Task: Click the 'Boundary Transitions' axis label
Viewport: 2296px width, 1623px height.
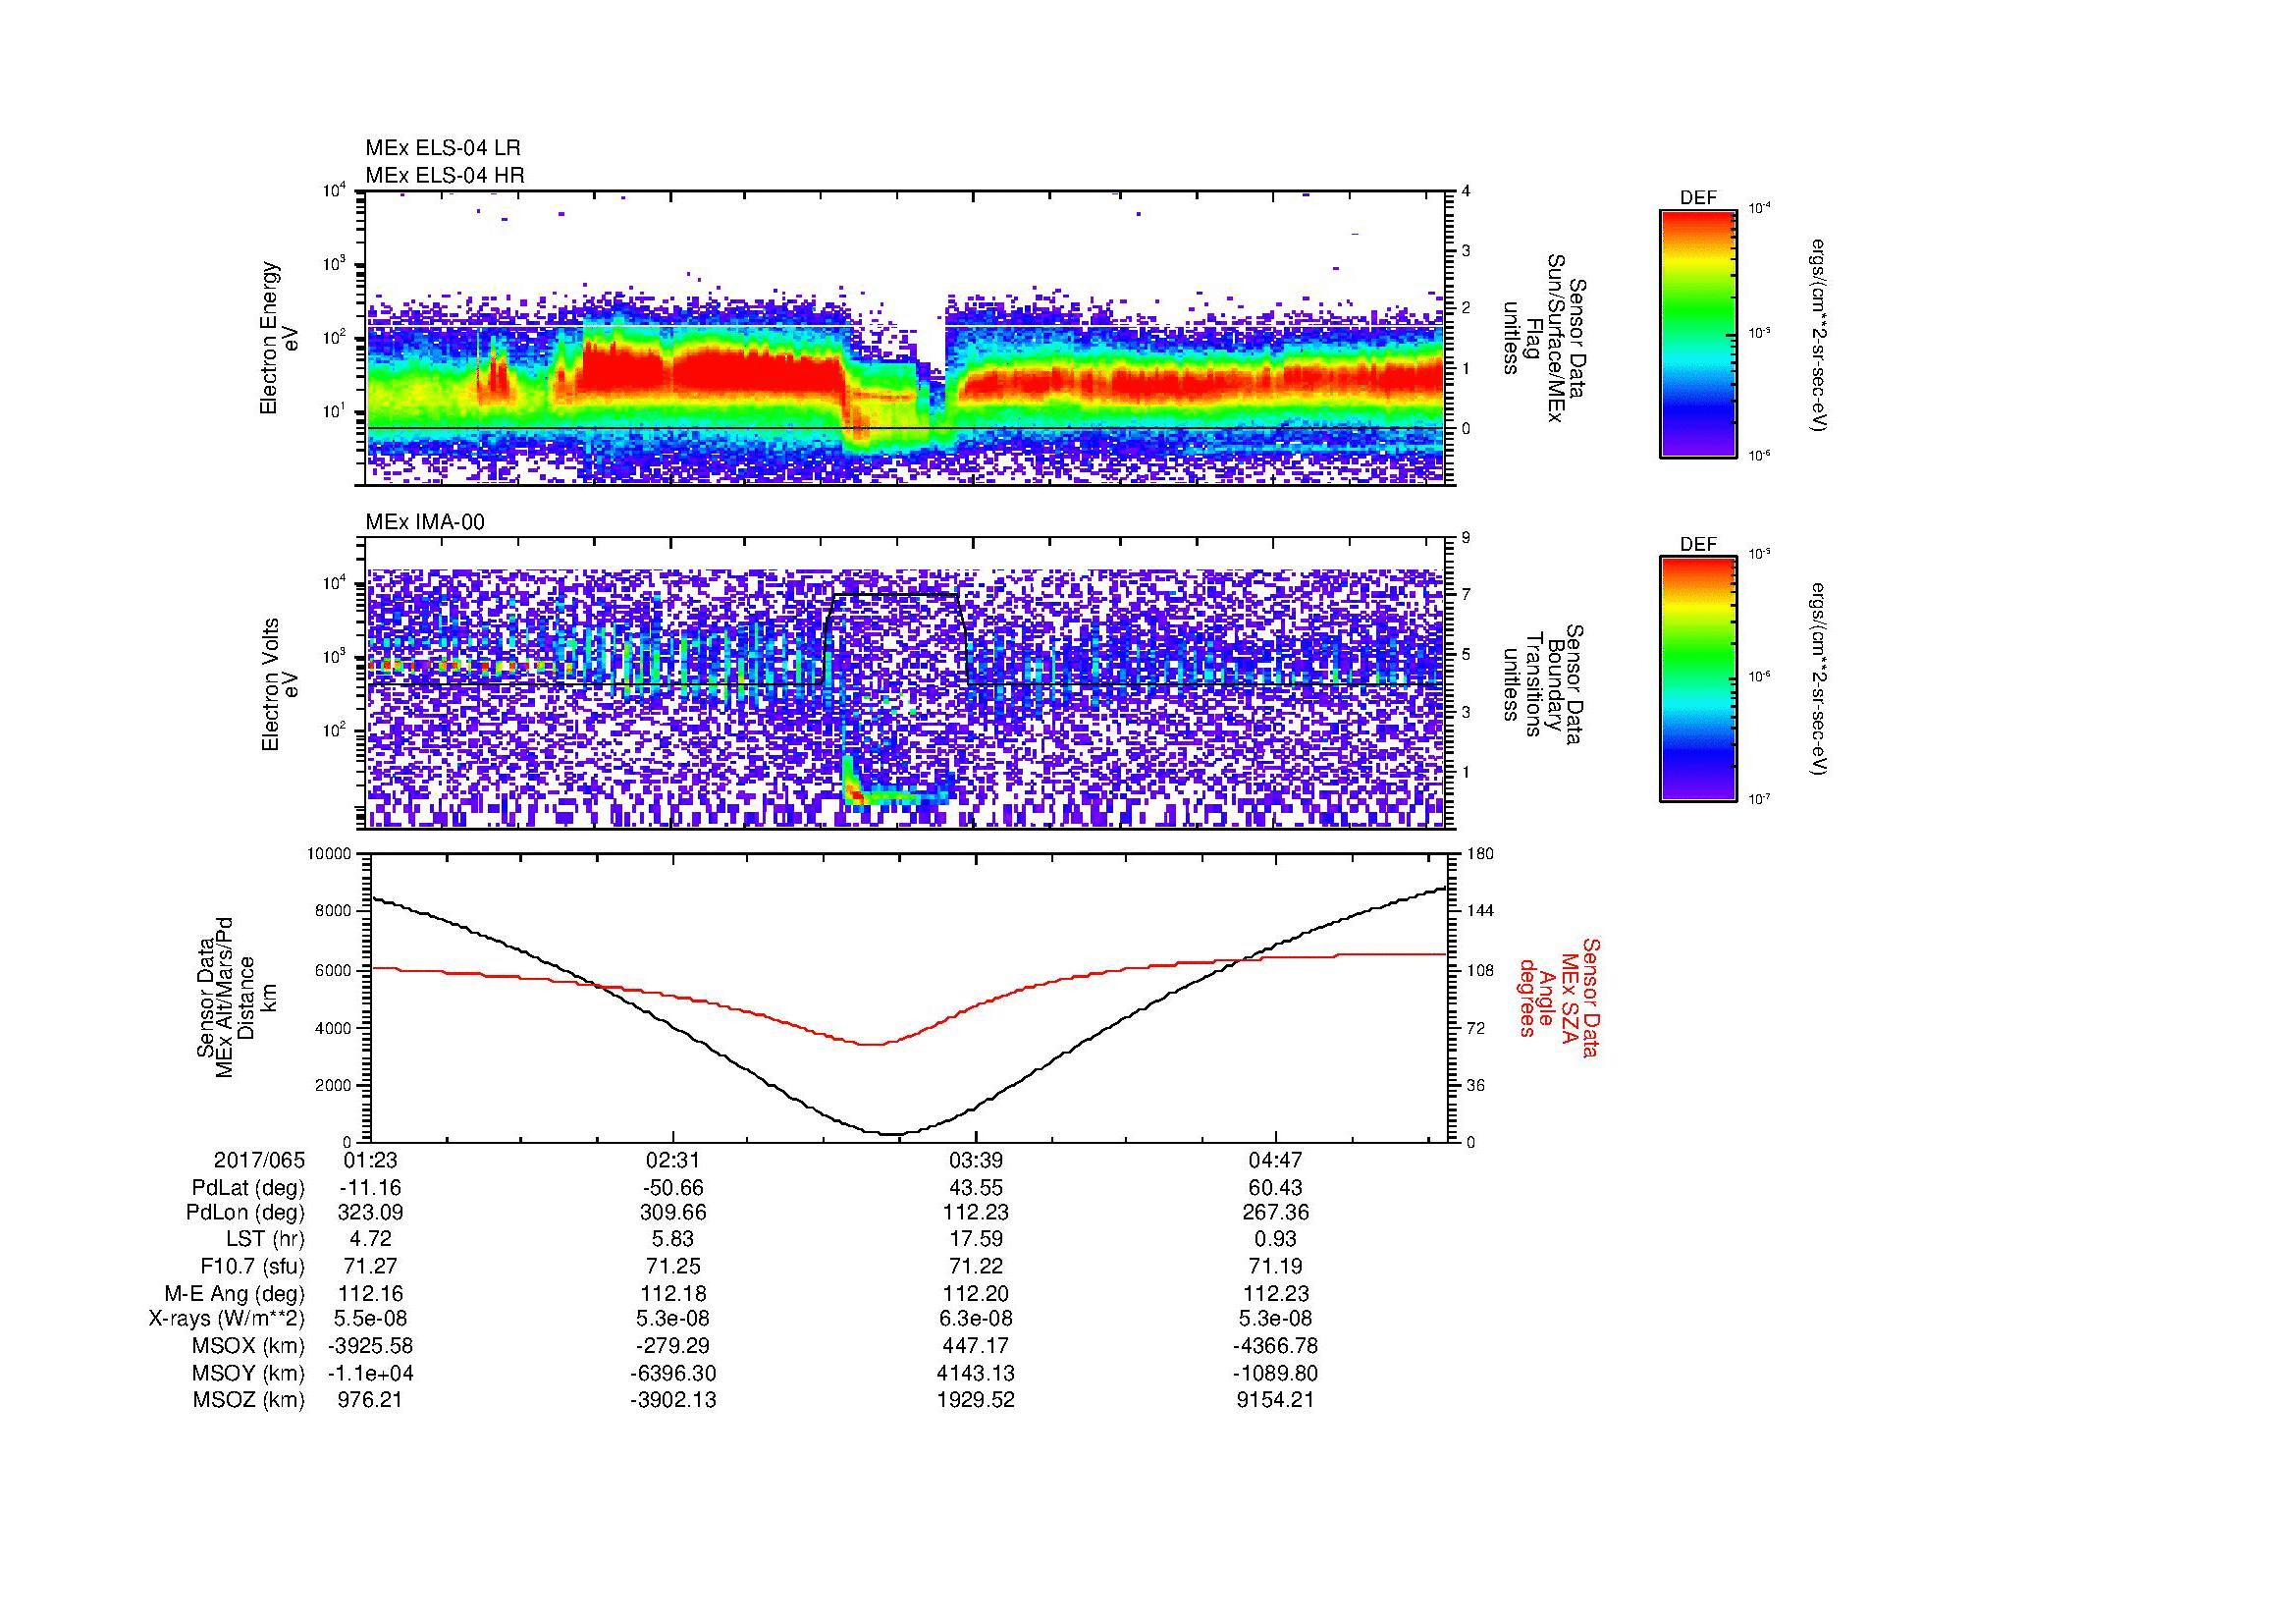Action: pos(1543,684)
